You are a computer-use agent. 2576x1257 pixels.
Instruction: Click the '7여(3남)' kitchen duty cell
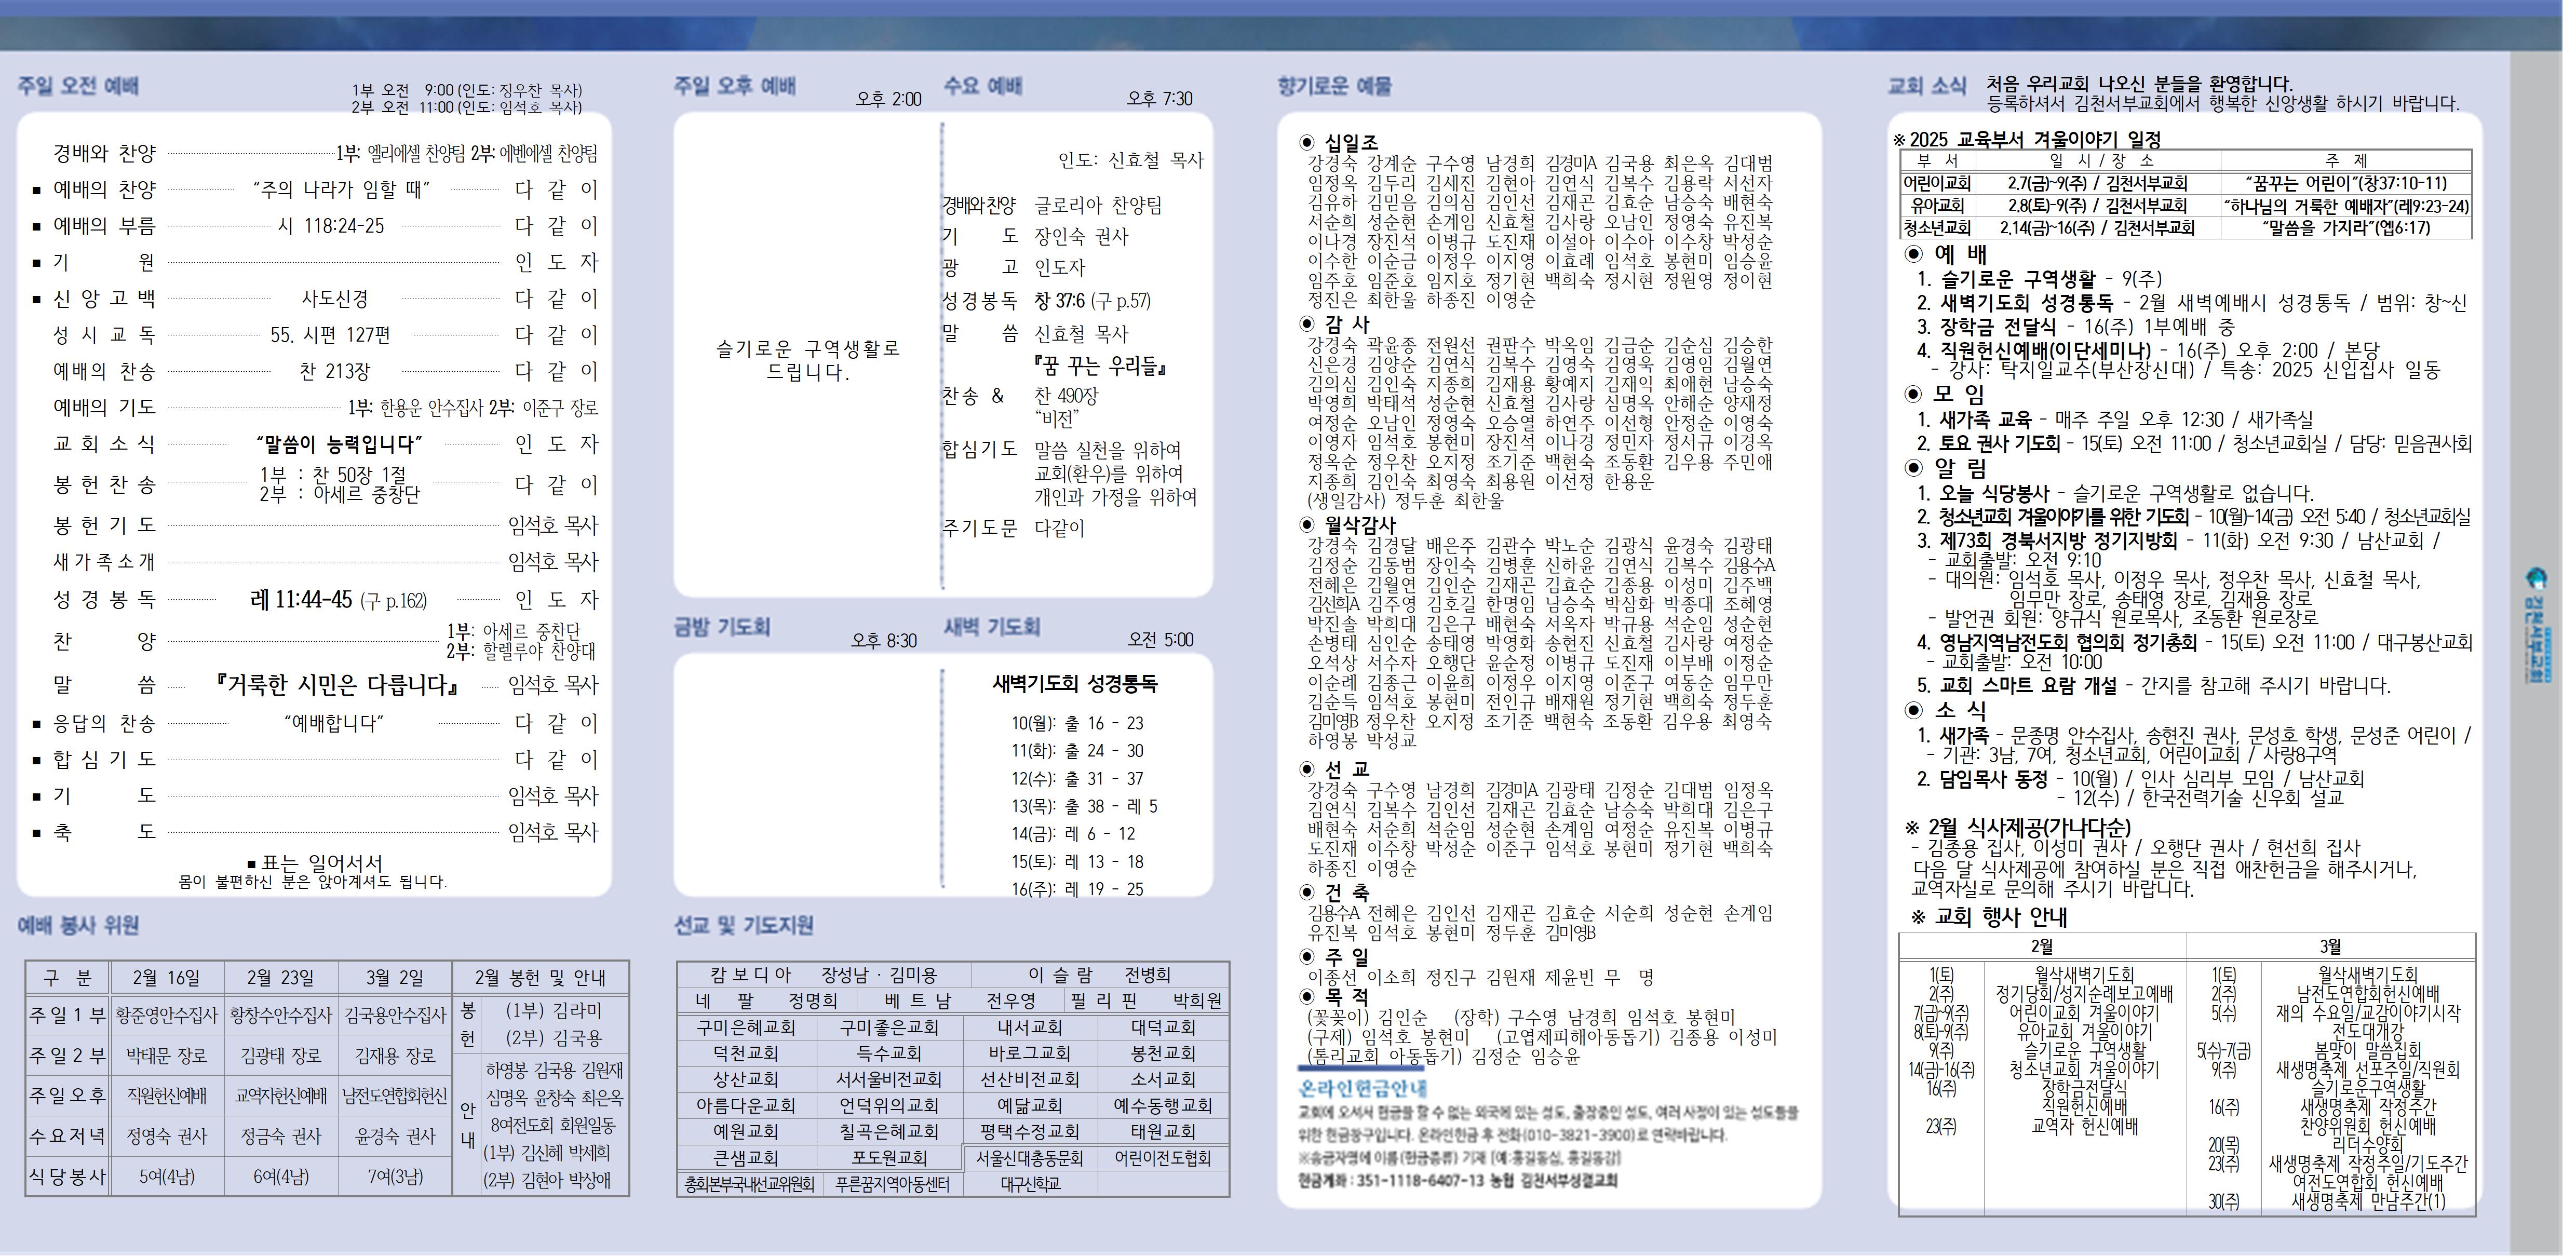pos(394,1177)
